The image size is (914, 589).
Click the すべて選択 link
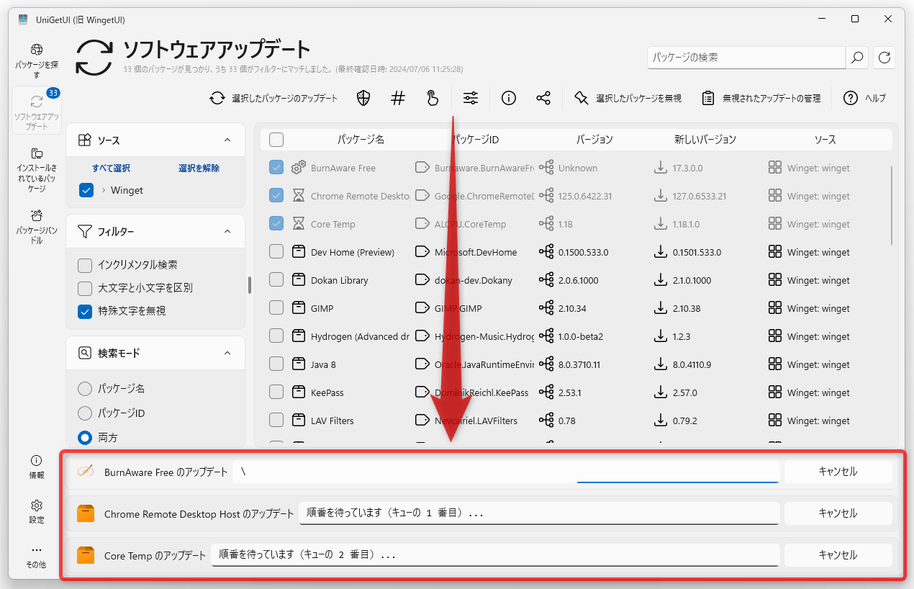pos(111,168)
